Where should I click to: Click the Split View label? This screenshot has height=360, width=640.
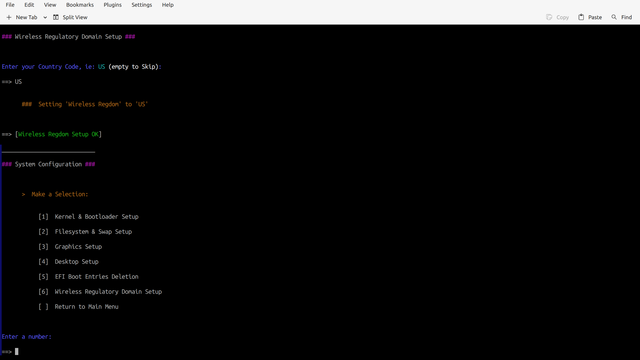point(75,17)
